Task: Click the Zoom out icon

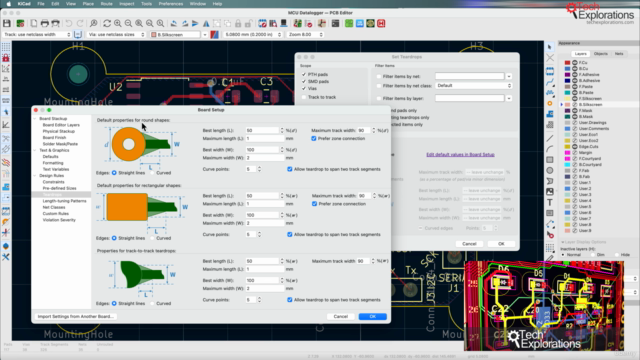Action: [128, 24]
